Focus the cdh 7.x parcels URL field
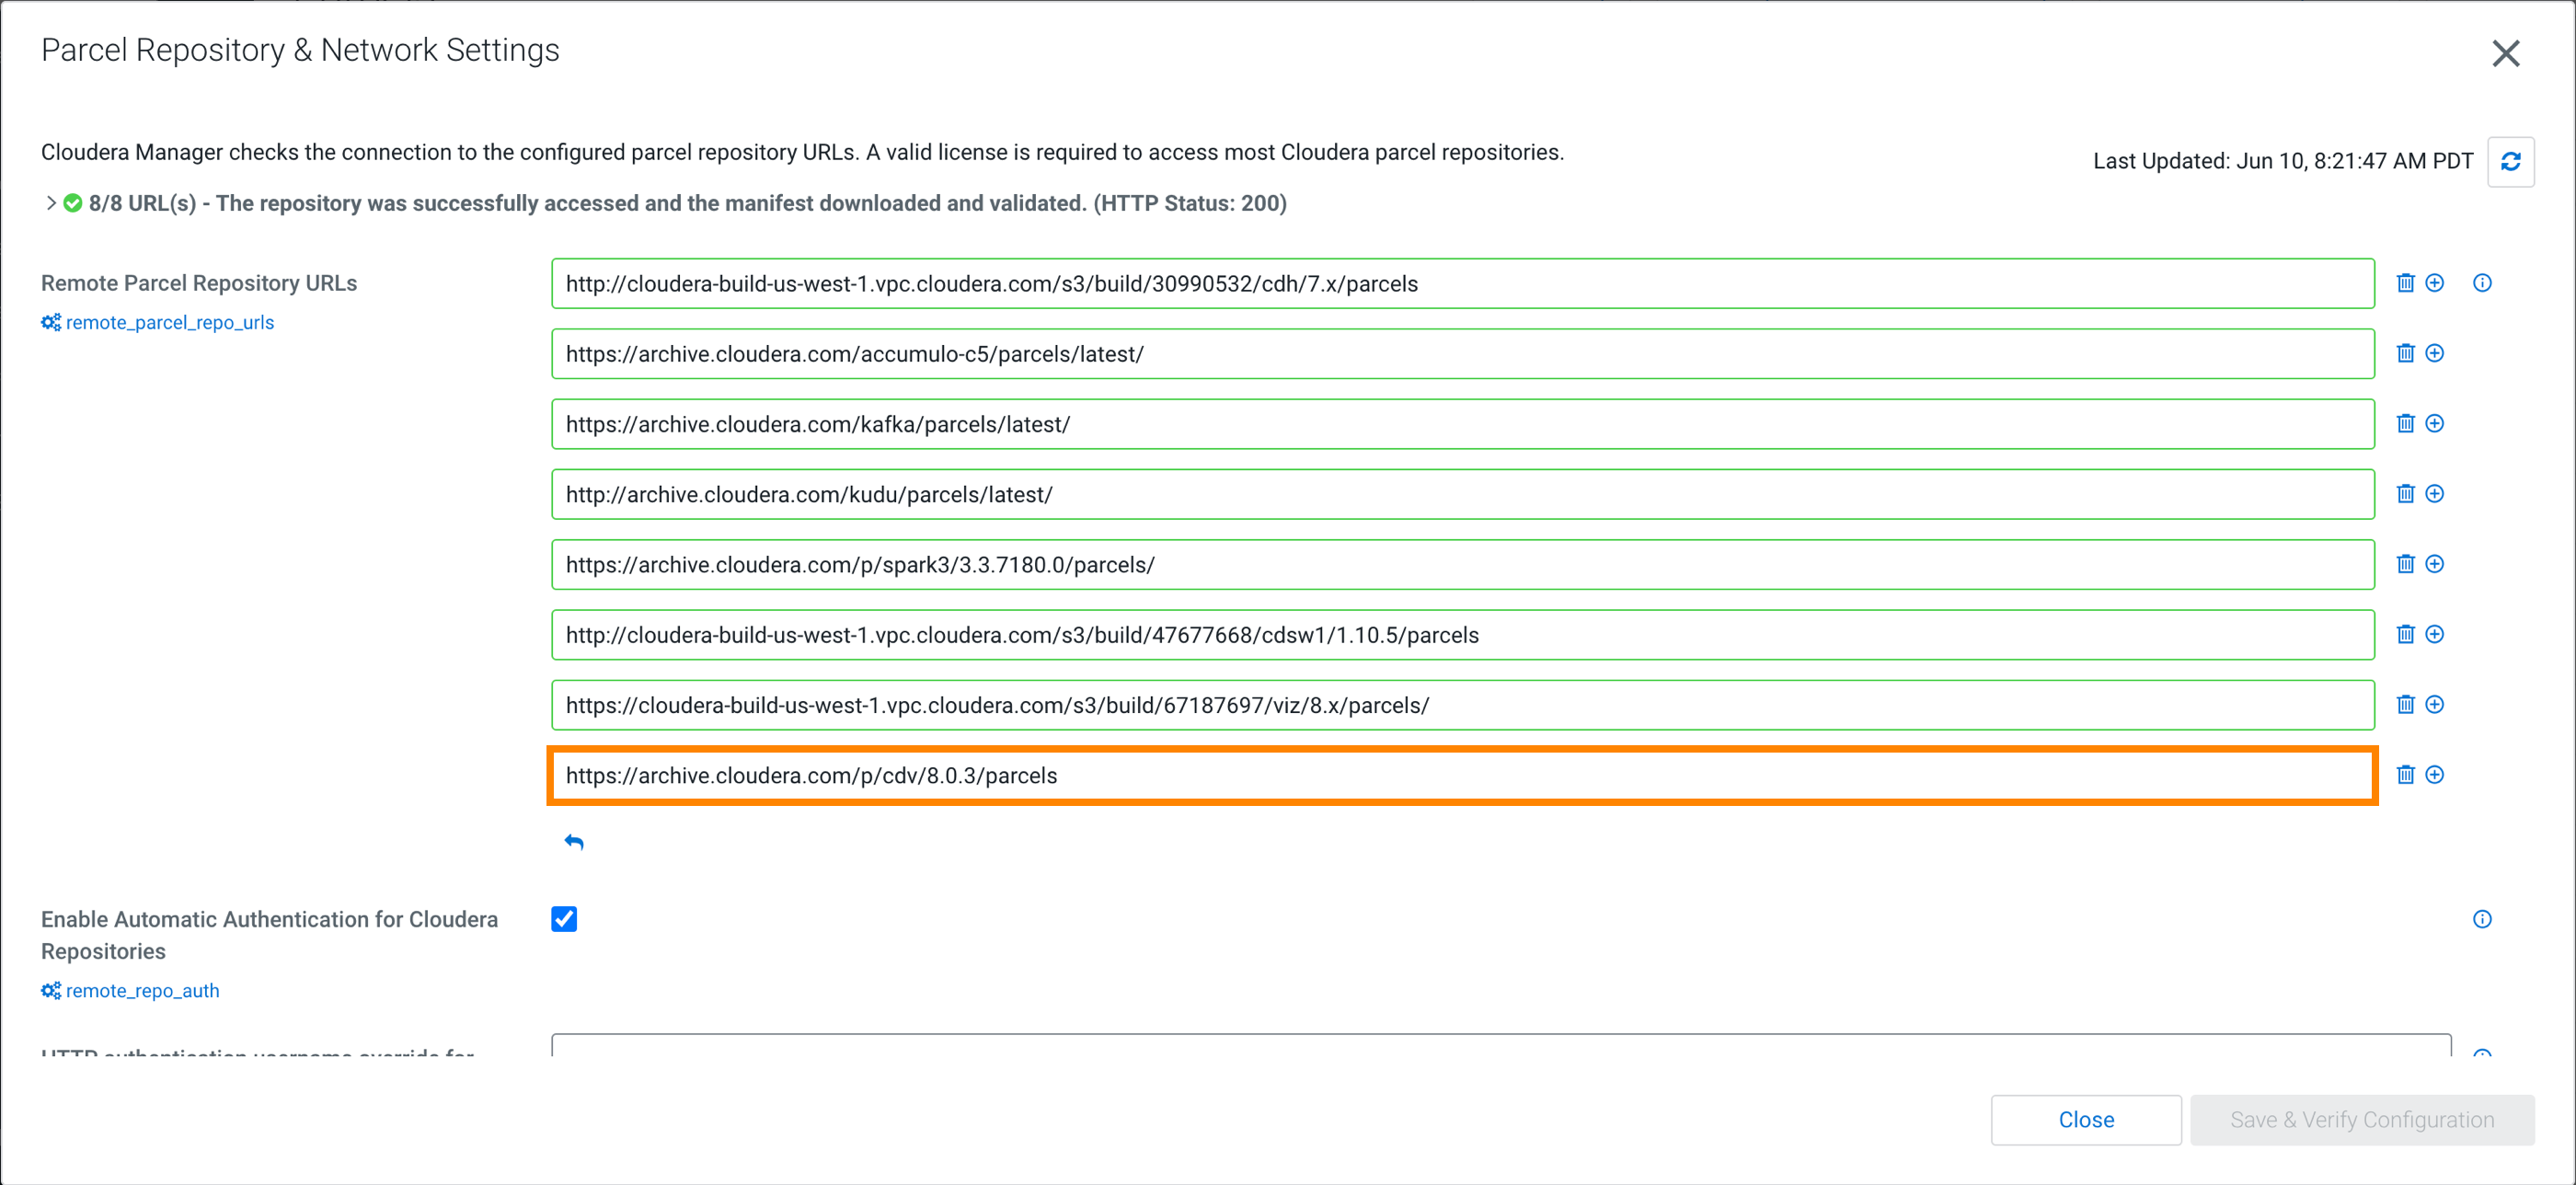 point(1460,284)
